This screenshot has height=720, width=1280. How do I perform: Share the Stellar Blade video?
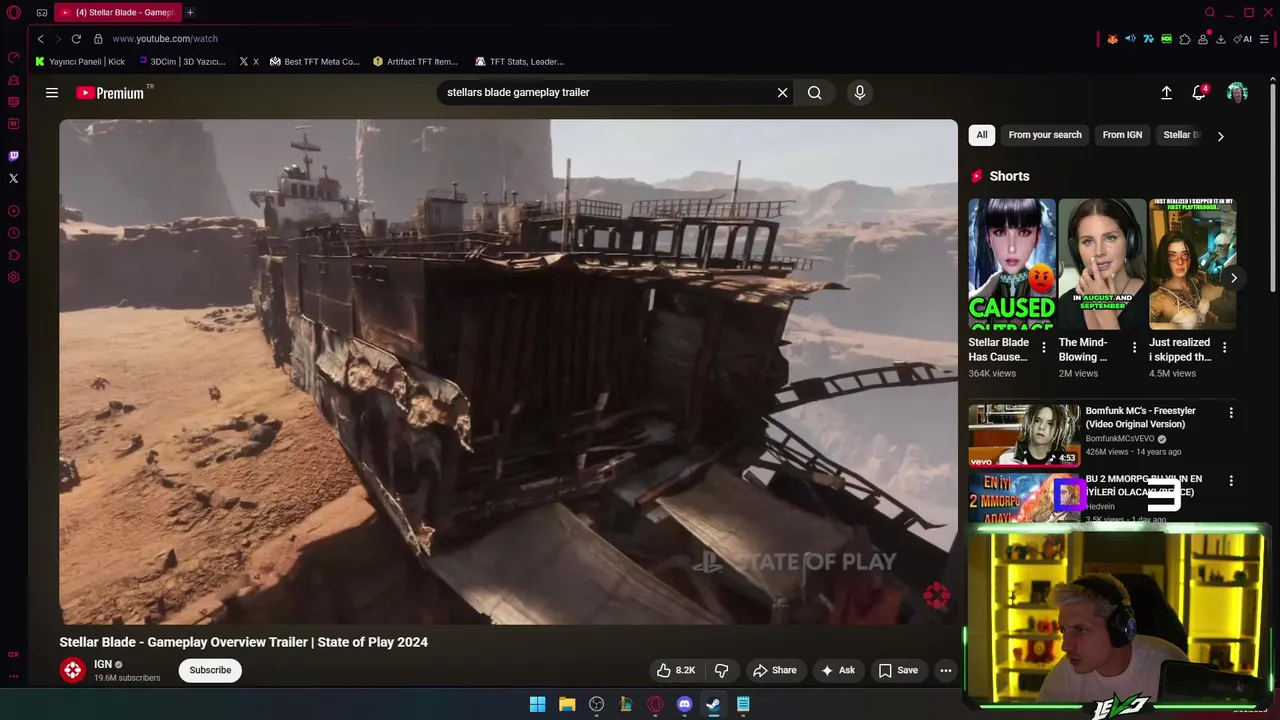coord(774,670)
